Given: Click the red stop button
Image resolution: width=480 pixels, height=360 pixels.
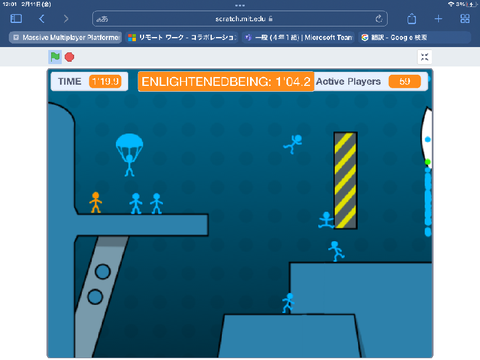Looking at the screenshot, I should pyautogui.click(x=69, y=57).
